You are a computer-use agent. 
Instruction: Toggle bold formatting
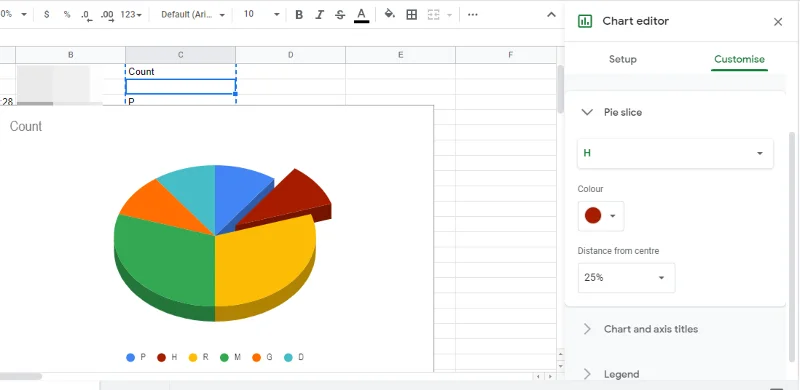(299, 15)
